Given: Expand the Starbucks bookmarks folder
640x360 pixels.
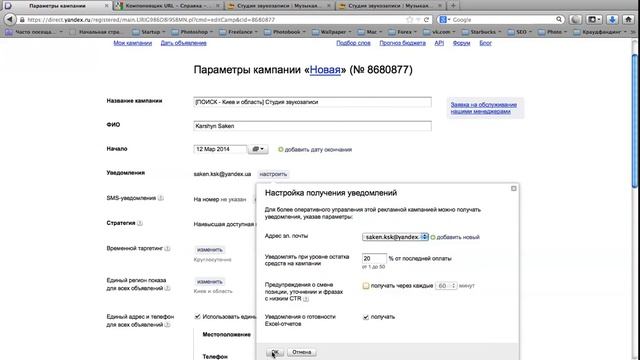Looking at the screenshot, I should click(482, 32).
